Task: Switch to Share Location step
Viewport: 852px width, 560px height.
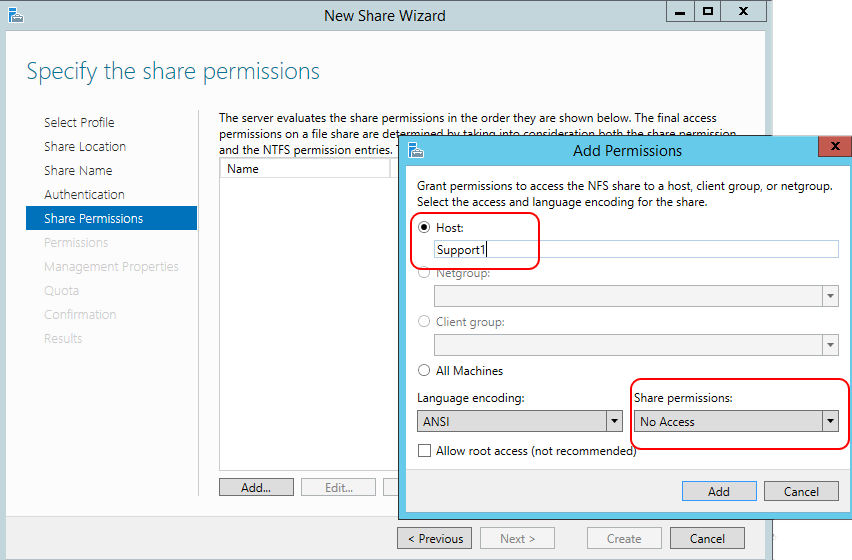Action: tap(85, 147)
